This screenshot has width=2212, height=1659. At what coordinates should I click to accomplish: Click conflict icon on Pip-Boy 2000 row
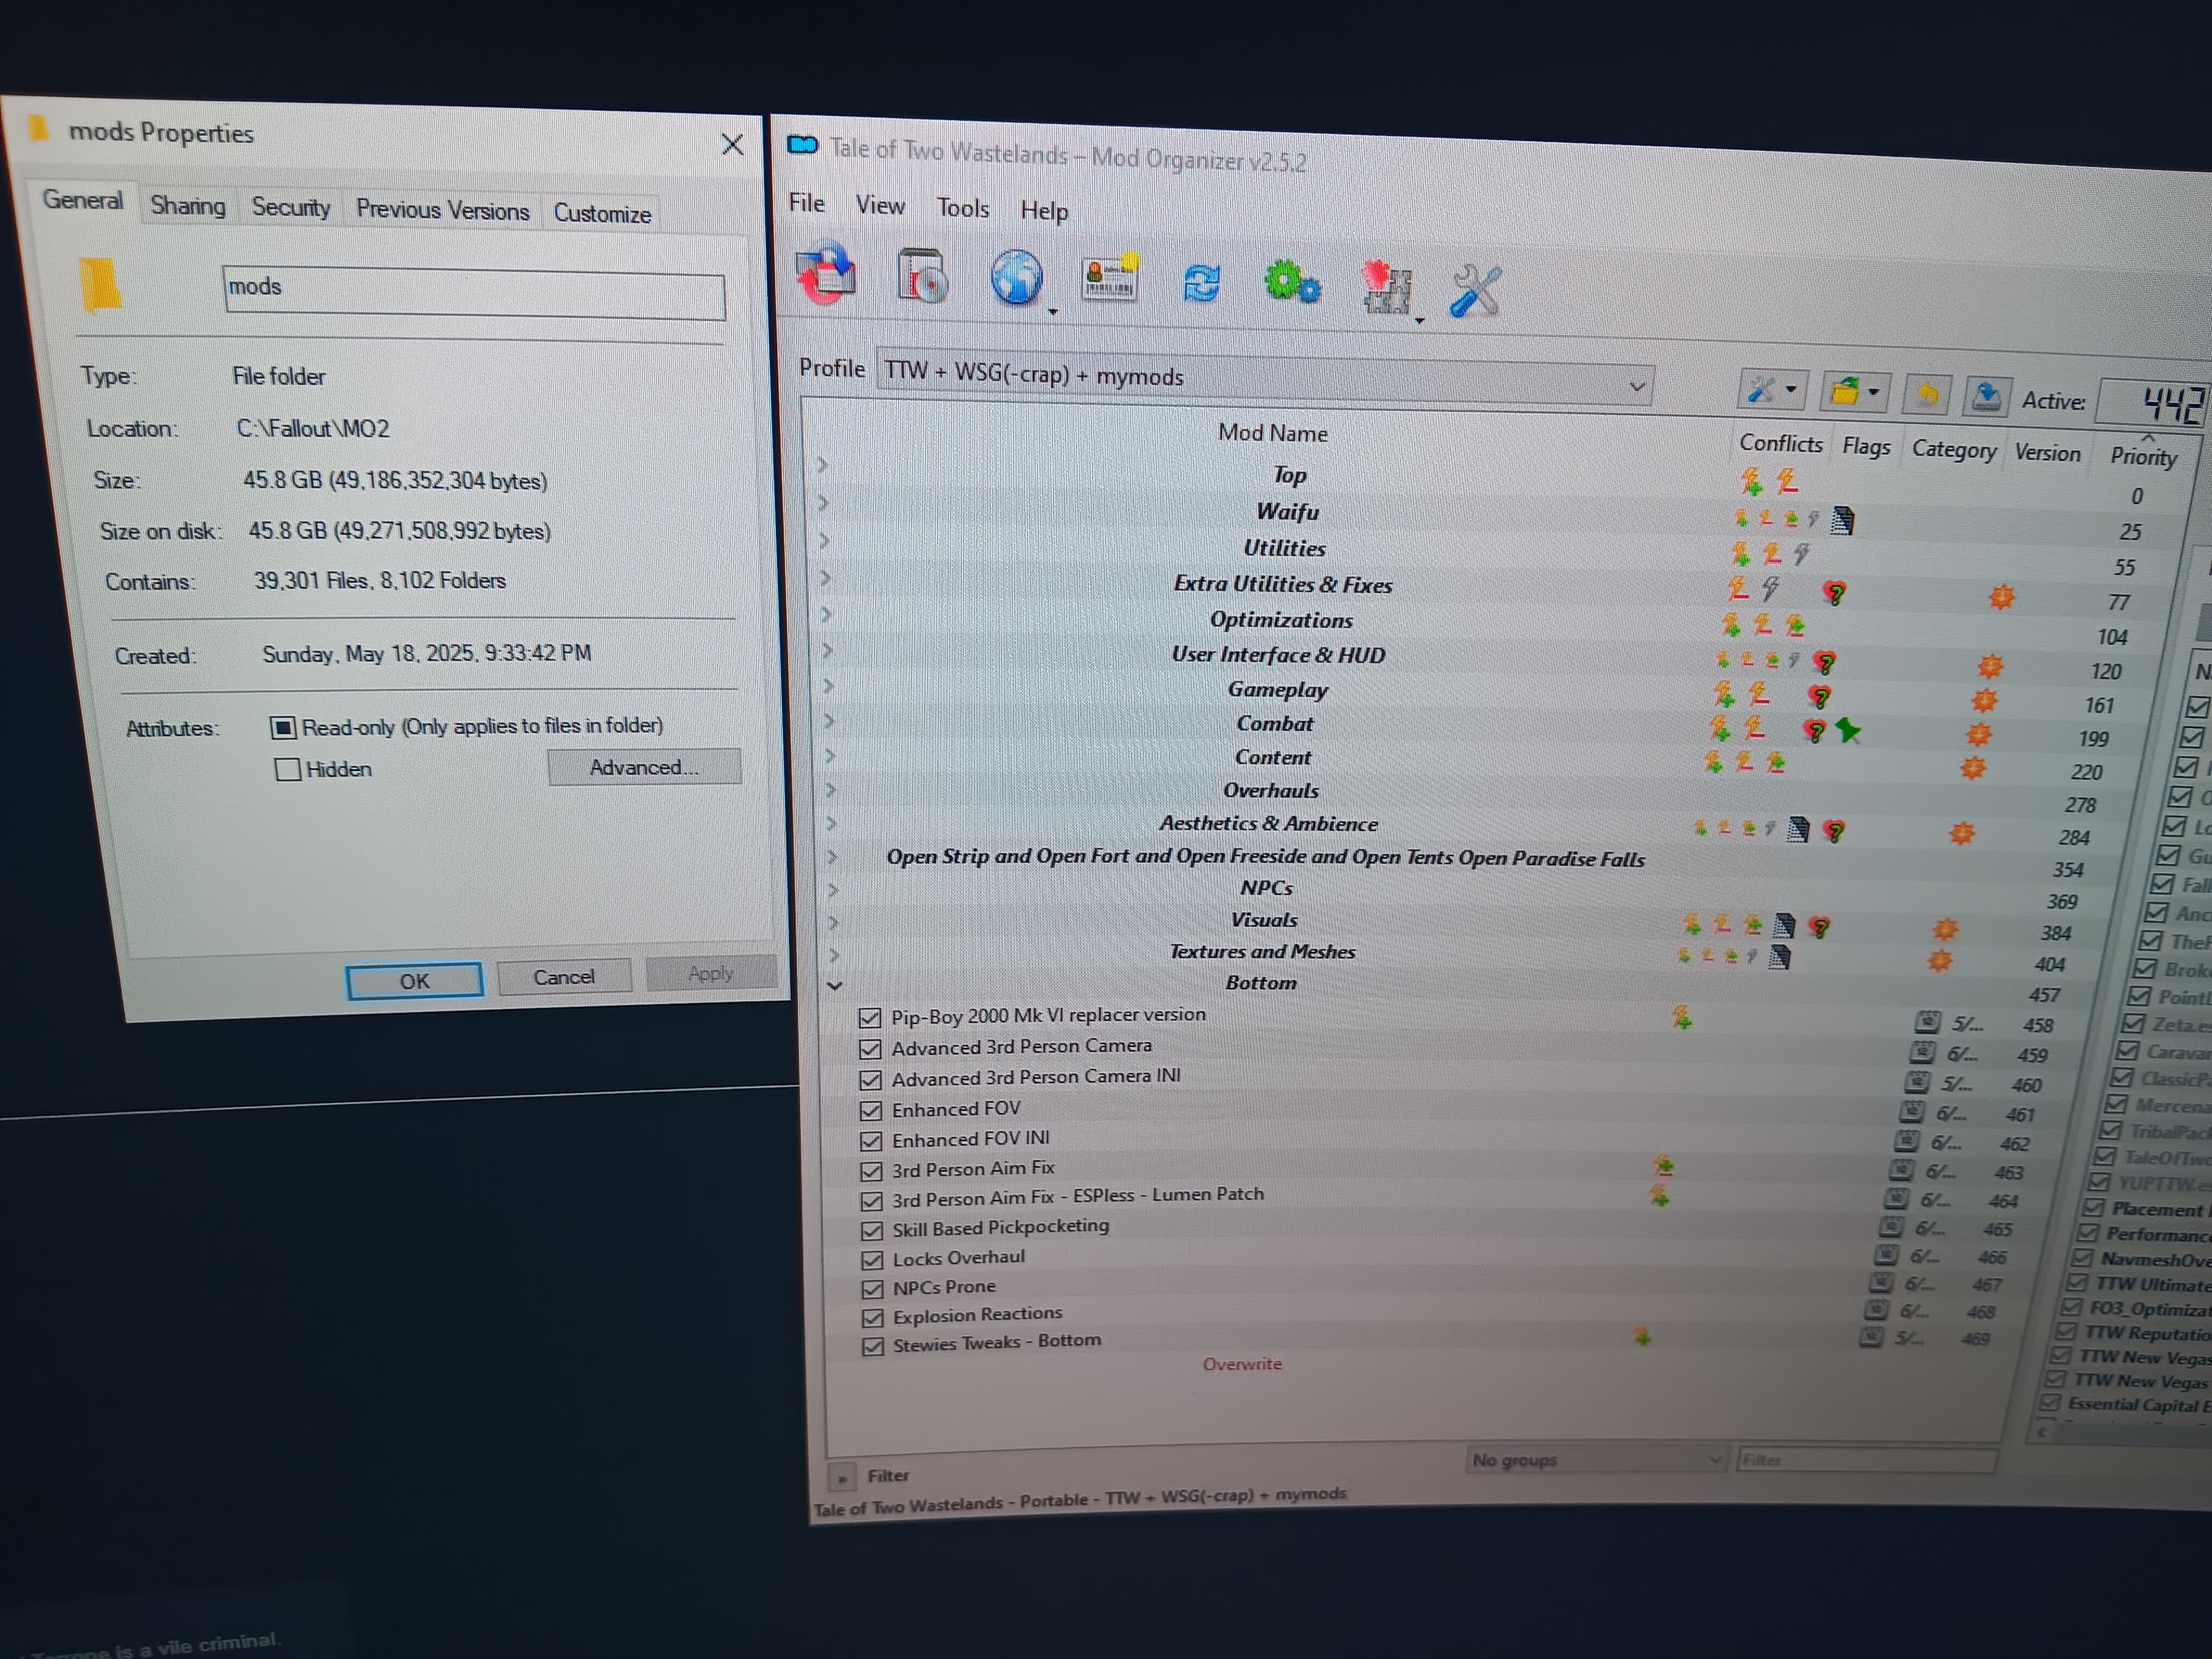pyautogui.click(x=1682, y=1018)
